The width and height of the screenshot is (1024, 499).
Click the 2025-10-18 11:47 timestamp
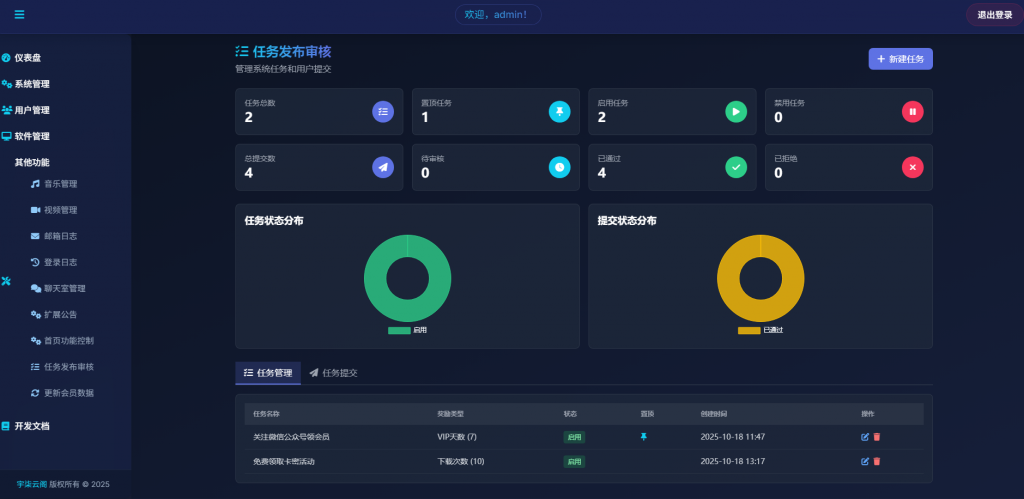pos(733,437)
